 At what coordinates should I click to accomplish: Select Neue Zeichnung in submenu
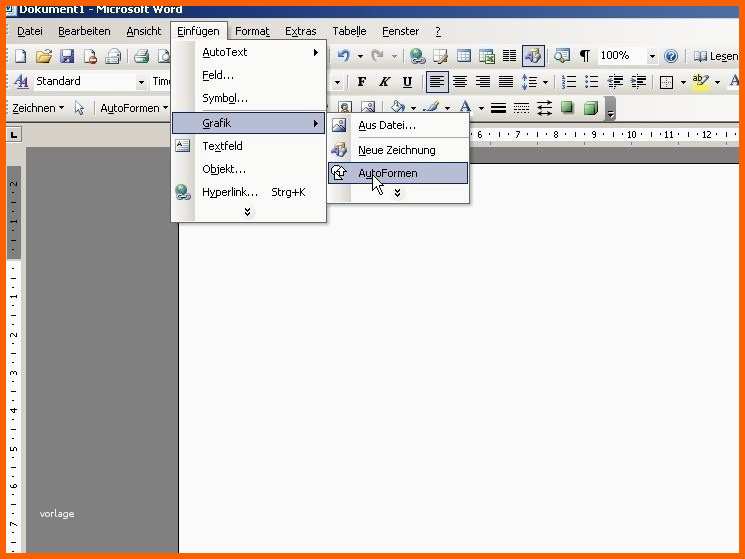click(398, 150)
